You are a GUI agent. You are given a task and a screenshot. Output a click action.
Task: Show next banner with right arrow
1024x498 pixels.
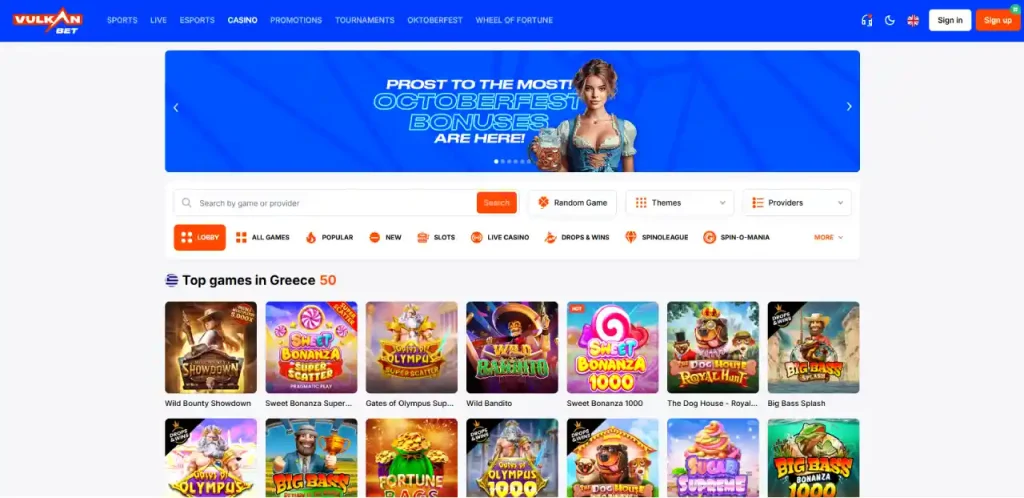[849, 107]
